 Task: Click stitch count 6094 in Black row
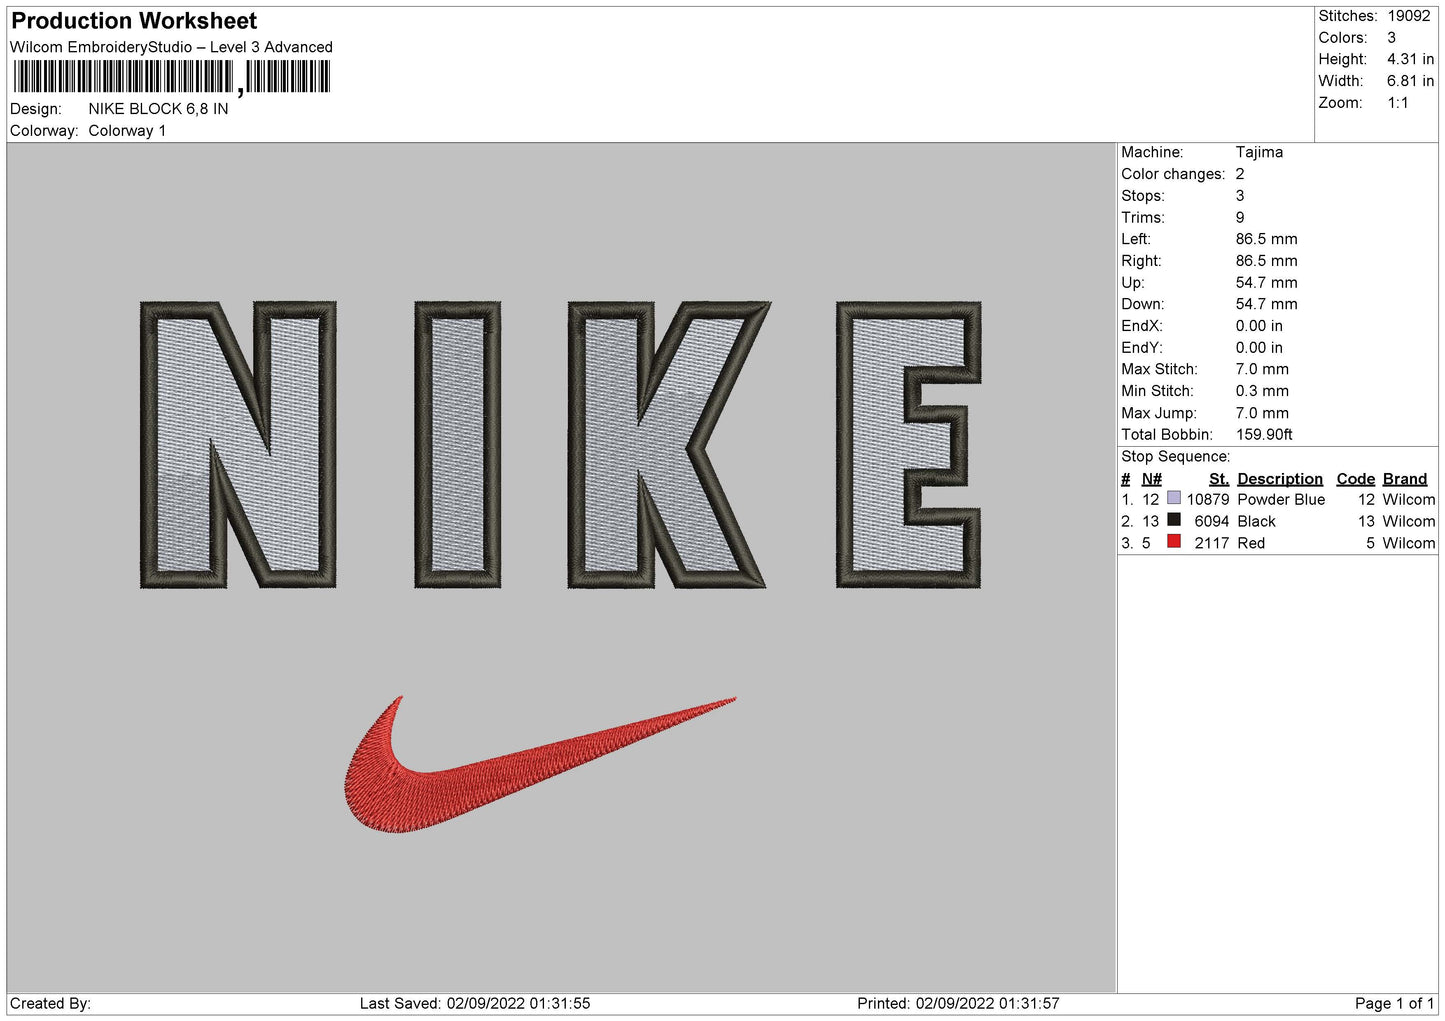point(1212,521)
